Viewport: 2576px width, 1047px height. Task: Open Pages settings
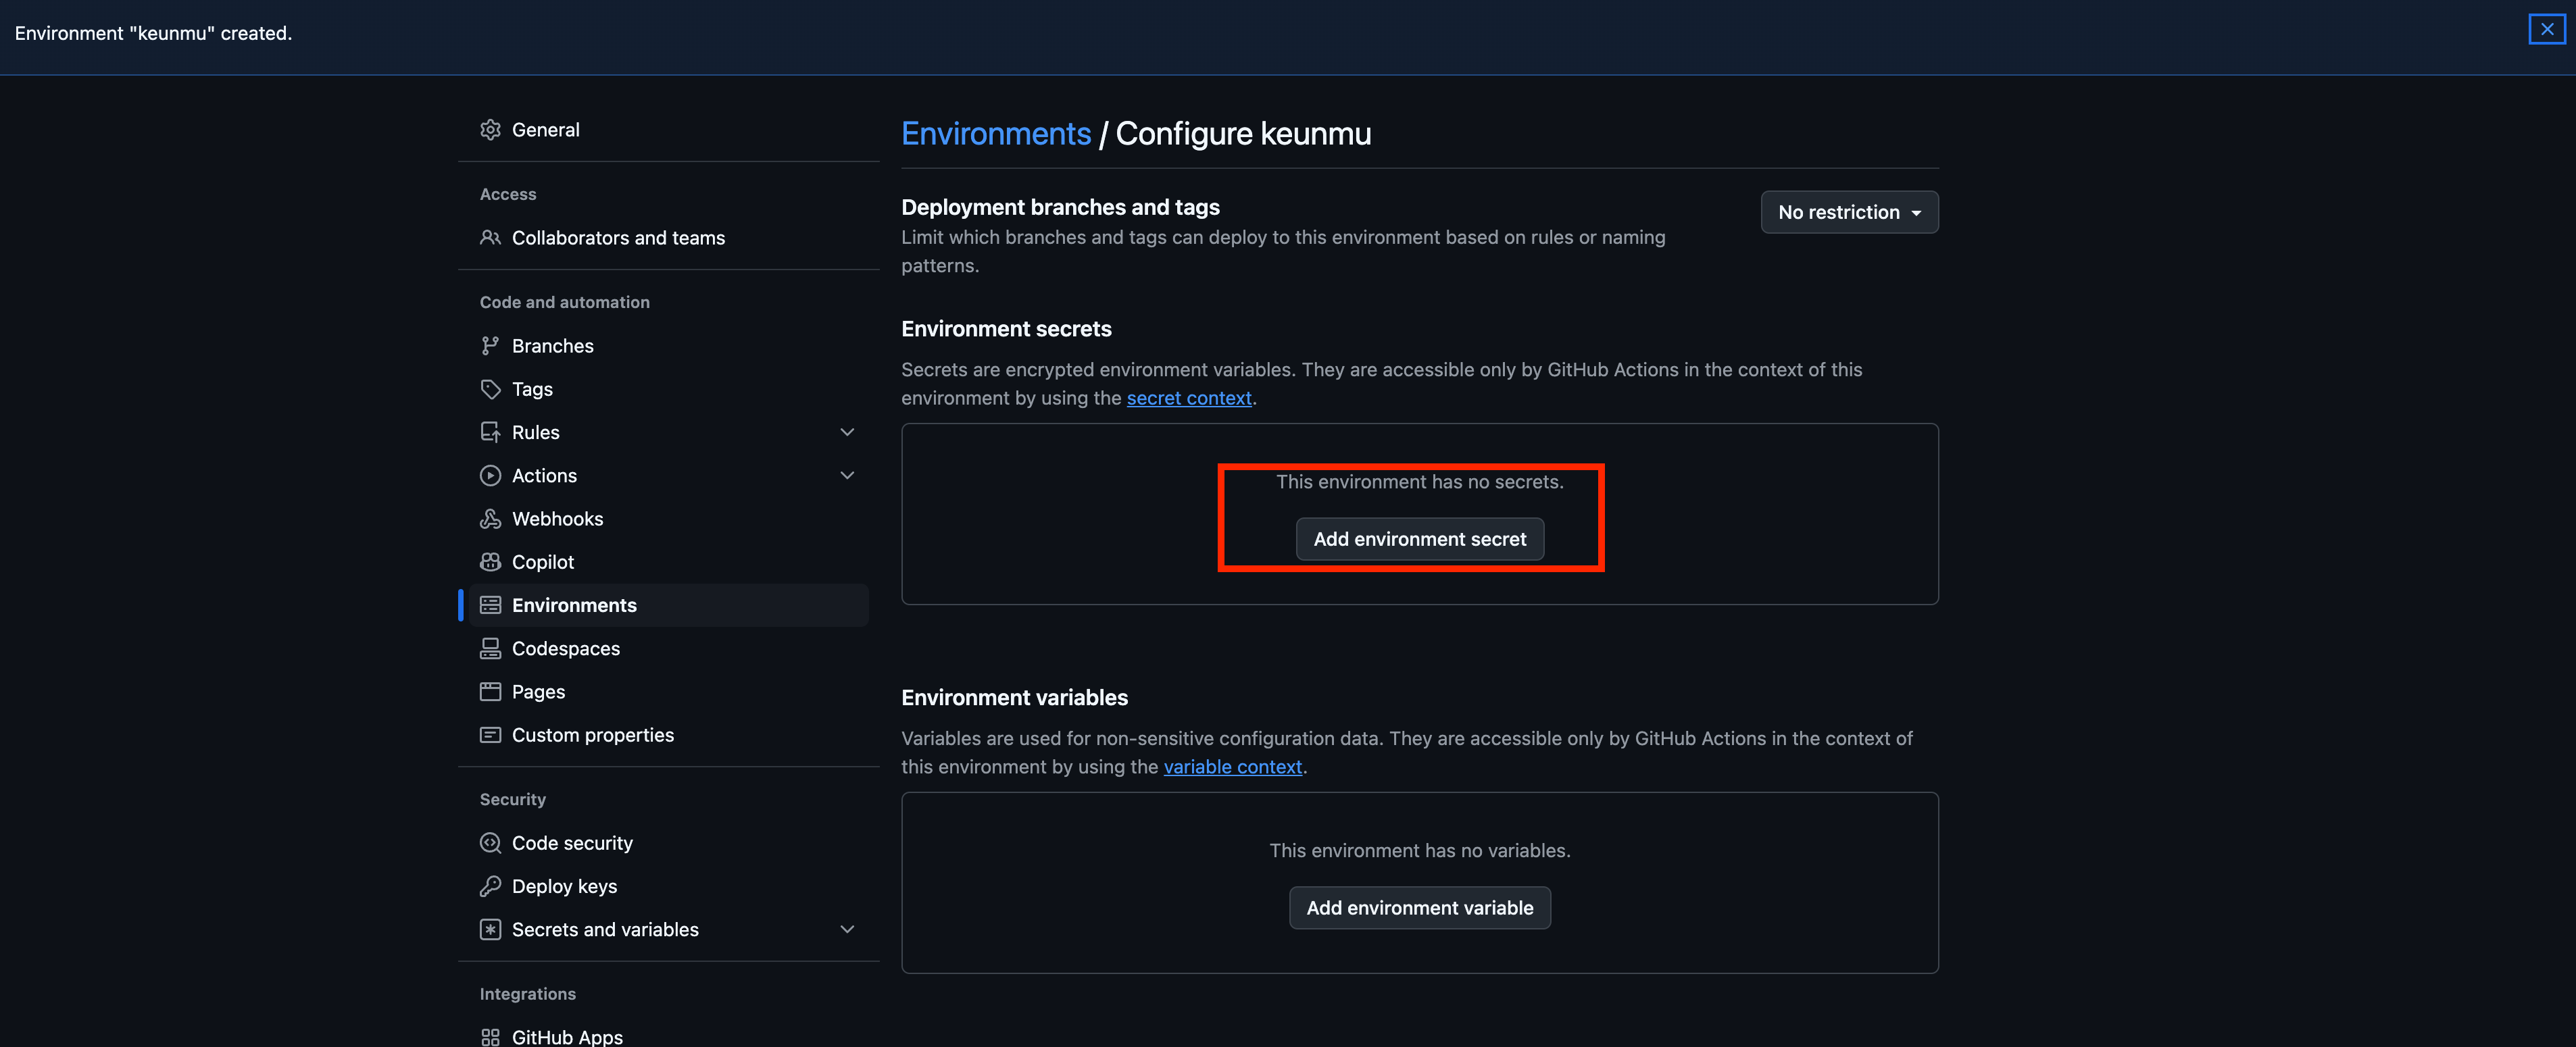click(668, 692)
